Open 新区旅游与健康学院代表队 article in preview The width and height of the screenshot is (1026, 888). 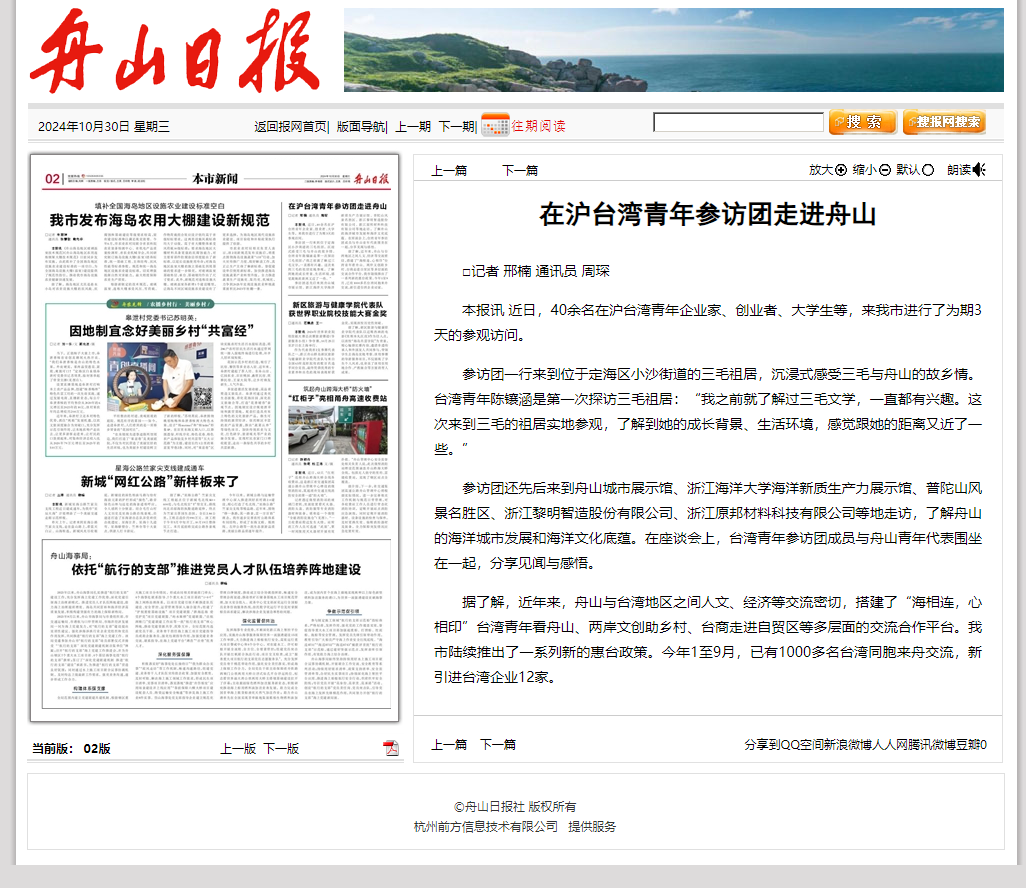(338, 309)
